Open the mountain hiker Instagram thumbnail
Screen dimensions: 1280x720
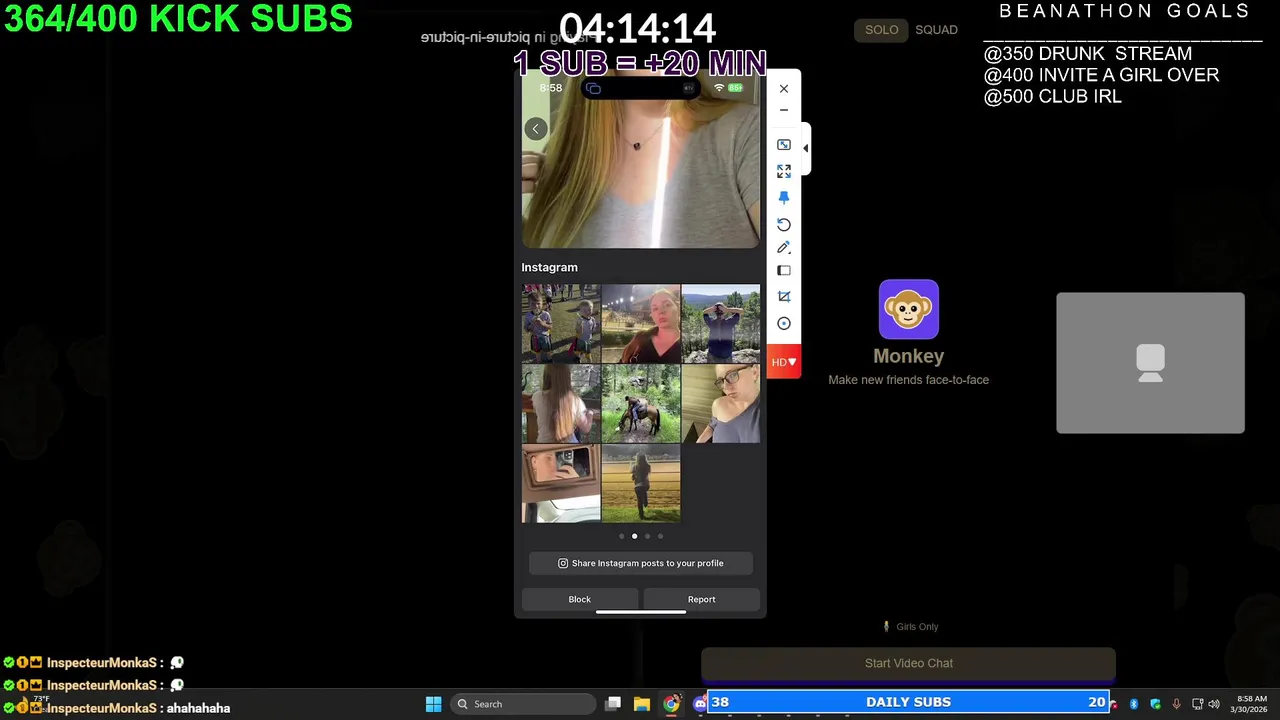click(x=720, y=323)
